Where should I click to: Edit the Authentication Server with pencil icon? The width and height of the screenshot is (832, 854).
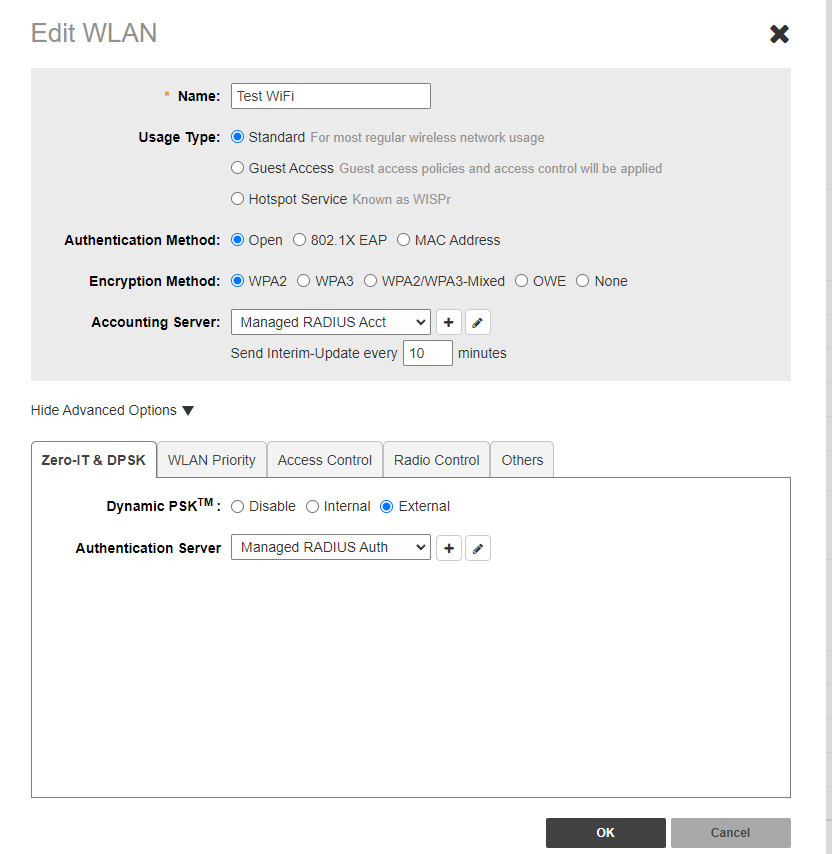pyautogui.click(x=478, y=548)
